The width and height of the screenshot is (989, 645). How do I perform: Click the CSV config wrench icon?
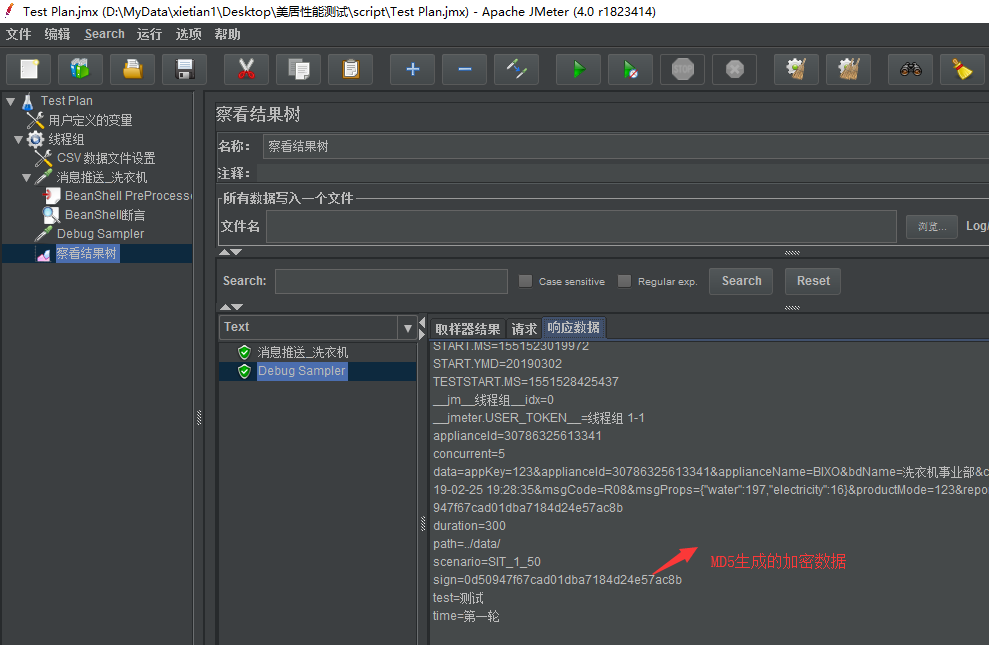click(44, 158)
